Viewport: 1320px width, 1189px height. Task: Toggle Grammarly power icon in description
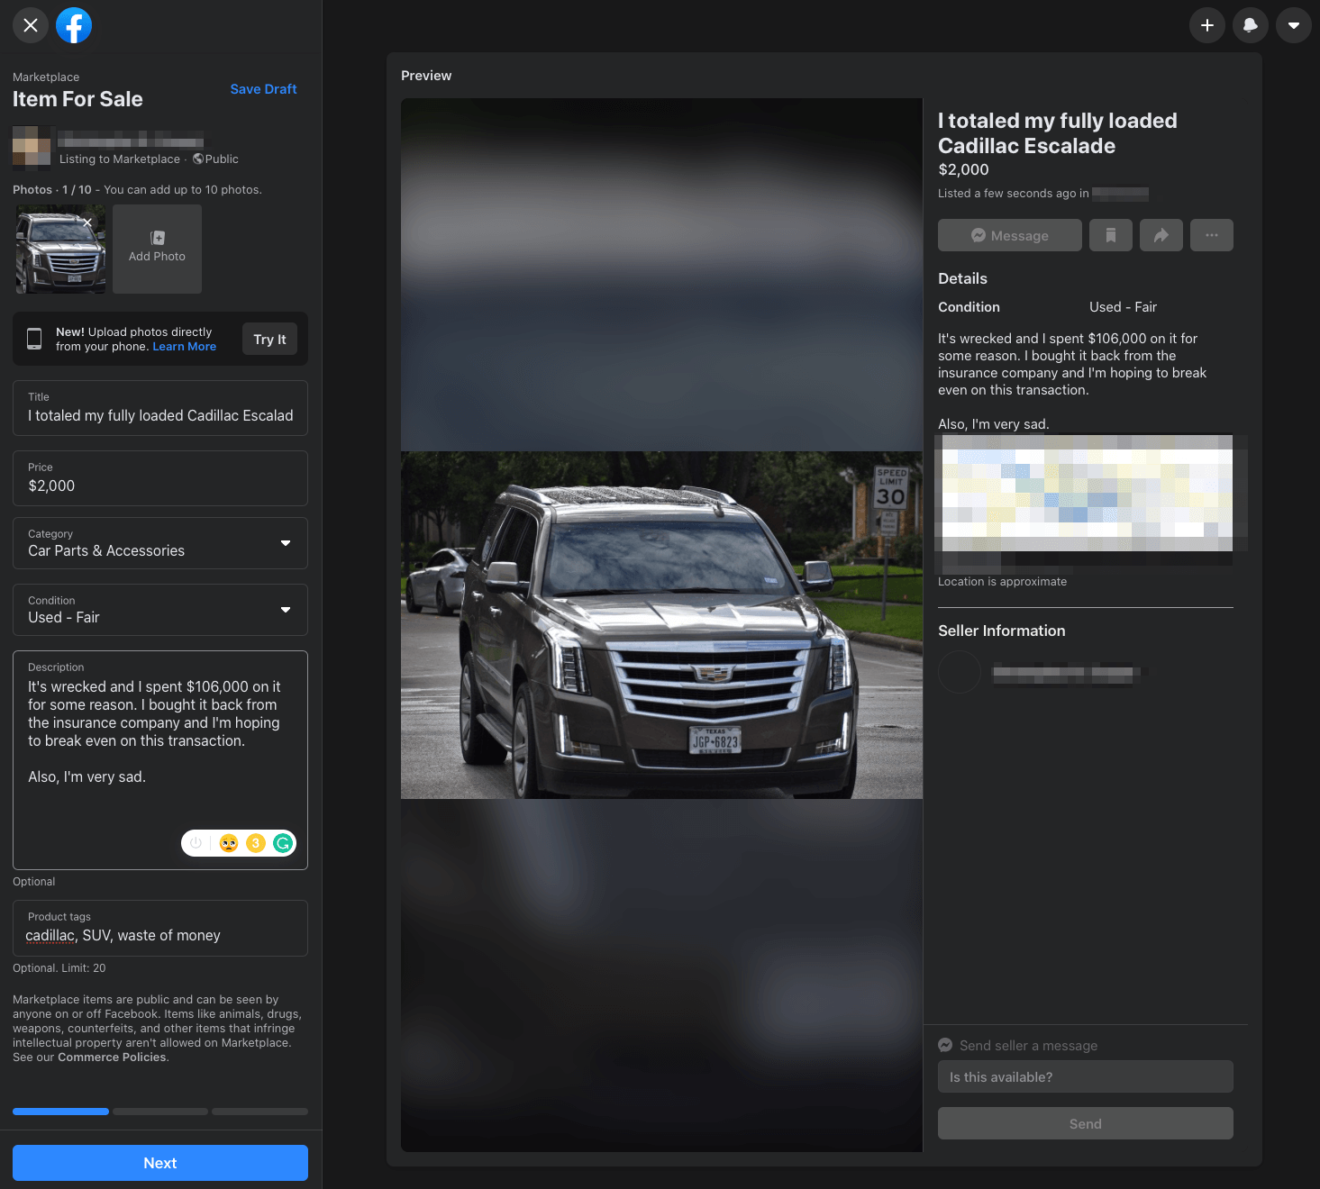pos(197,843)
